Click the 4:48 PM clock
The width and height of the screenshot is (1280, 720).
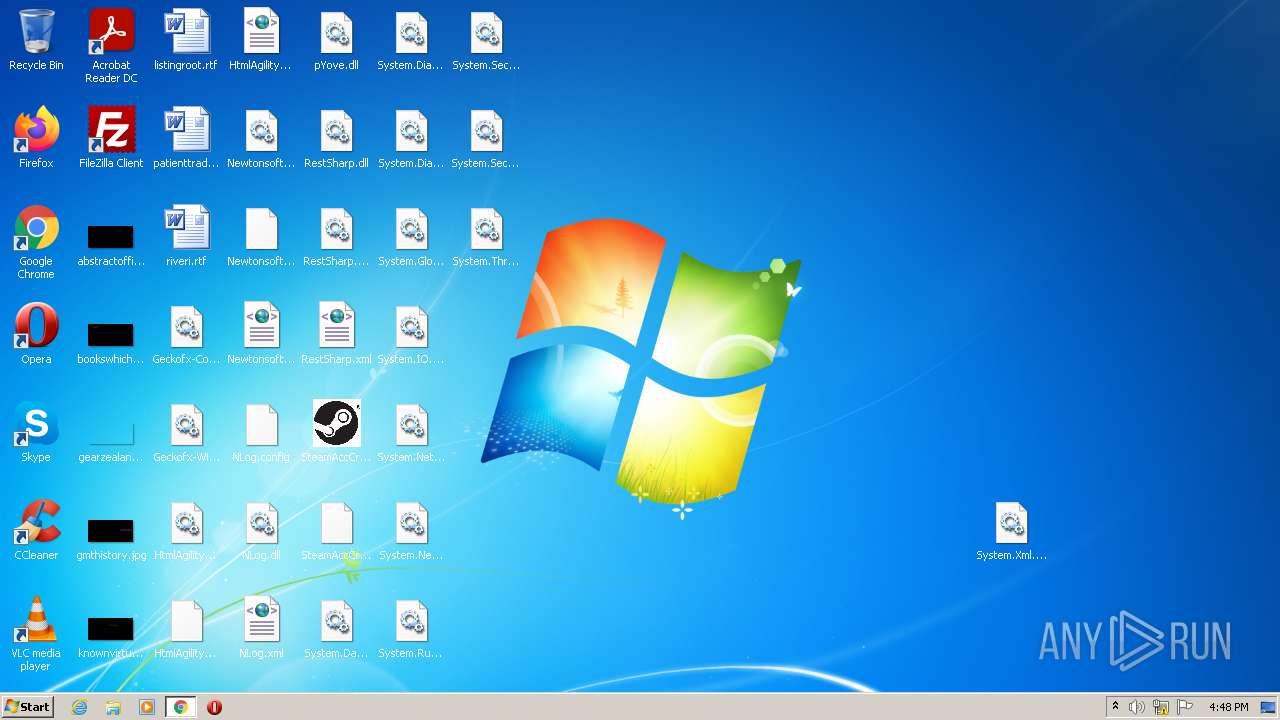1228,707
